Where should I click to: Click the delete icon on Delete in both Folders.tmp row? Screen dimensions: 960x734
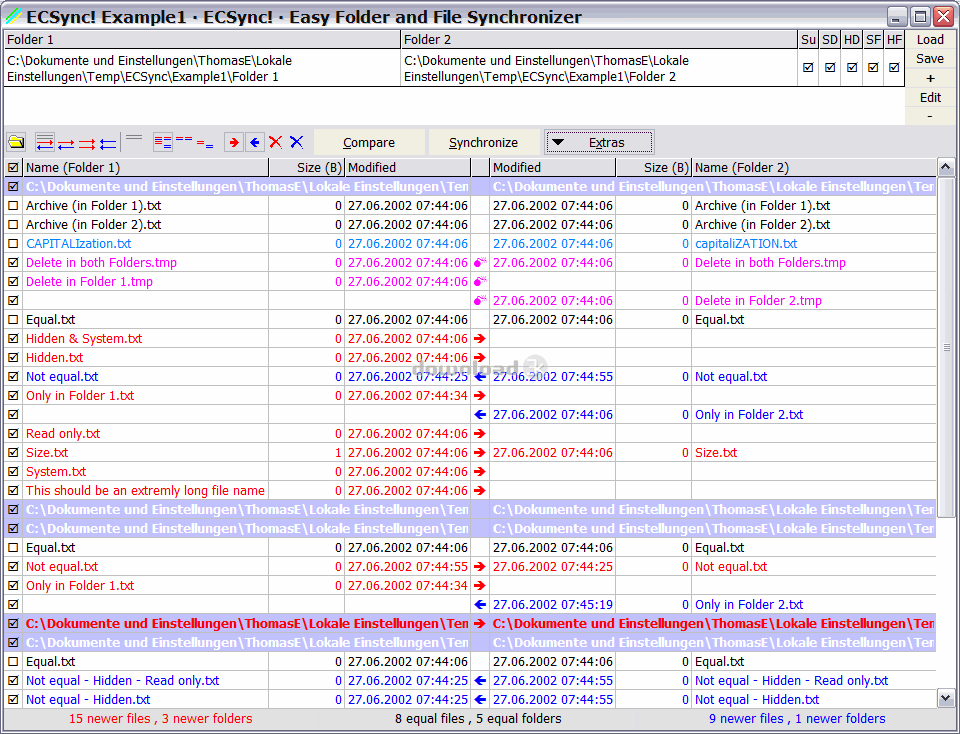tap(480, 263)
